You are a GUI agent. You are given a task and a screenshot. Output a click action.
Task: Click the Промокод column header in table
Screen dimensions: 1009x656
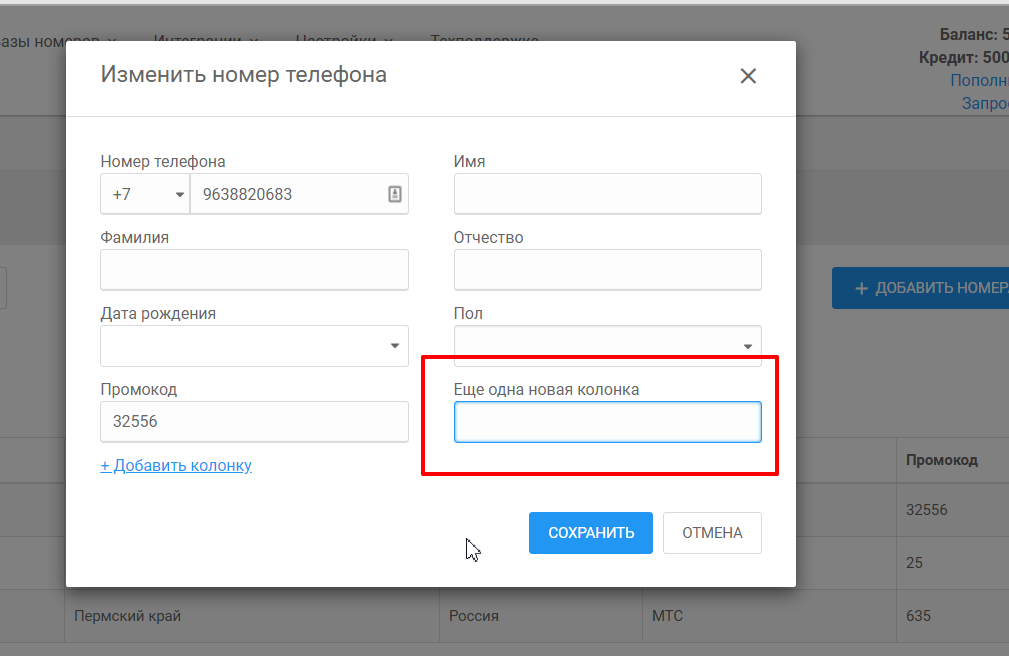(942, 460)
